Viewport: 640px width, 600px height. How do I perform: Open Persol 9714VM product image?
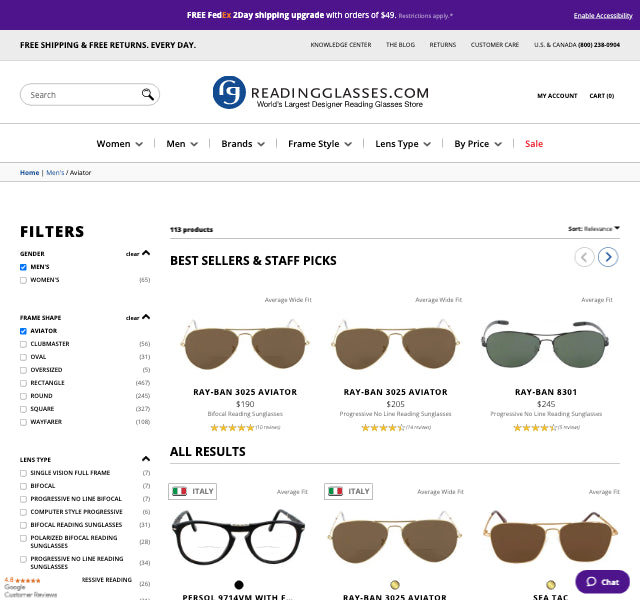click(x=238, y=537)
